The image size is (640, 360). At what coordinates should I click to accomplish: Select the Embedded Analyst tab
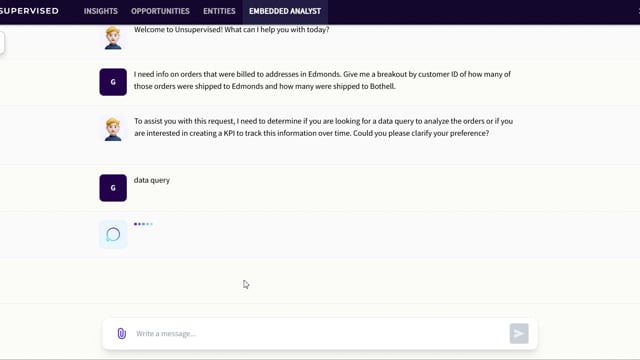tap(285, 11)
